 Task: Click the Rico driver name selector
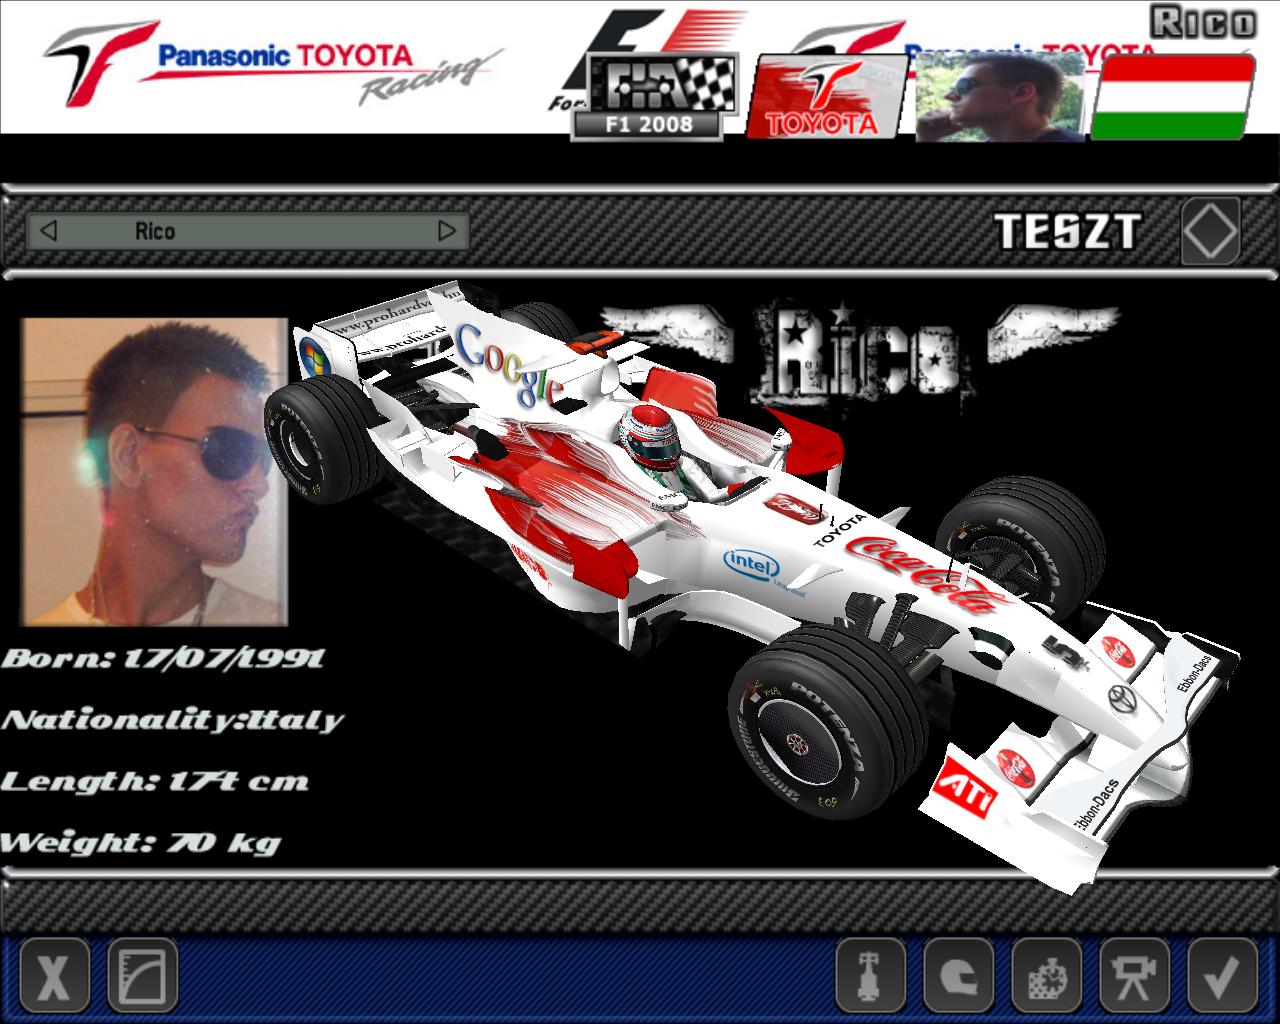pyautogui.click(x=247, y=231)
